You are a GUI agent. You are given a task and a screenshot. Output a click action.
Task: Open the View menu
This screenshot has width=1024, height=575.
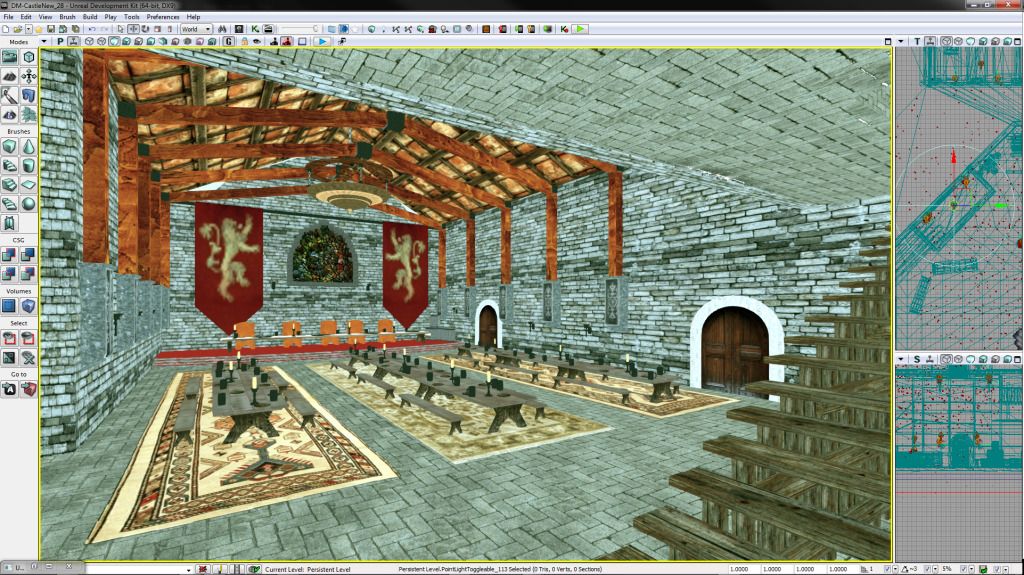point(46,17)
